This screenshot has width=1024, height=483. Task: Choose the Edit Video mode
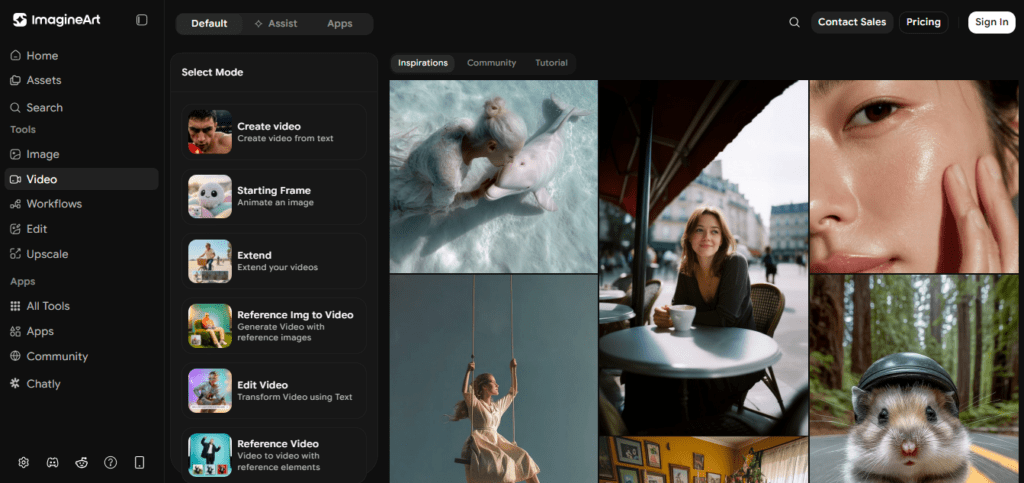(274, 390)
